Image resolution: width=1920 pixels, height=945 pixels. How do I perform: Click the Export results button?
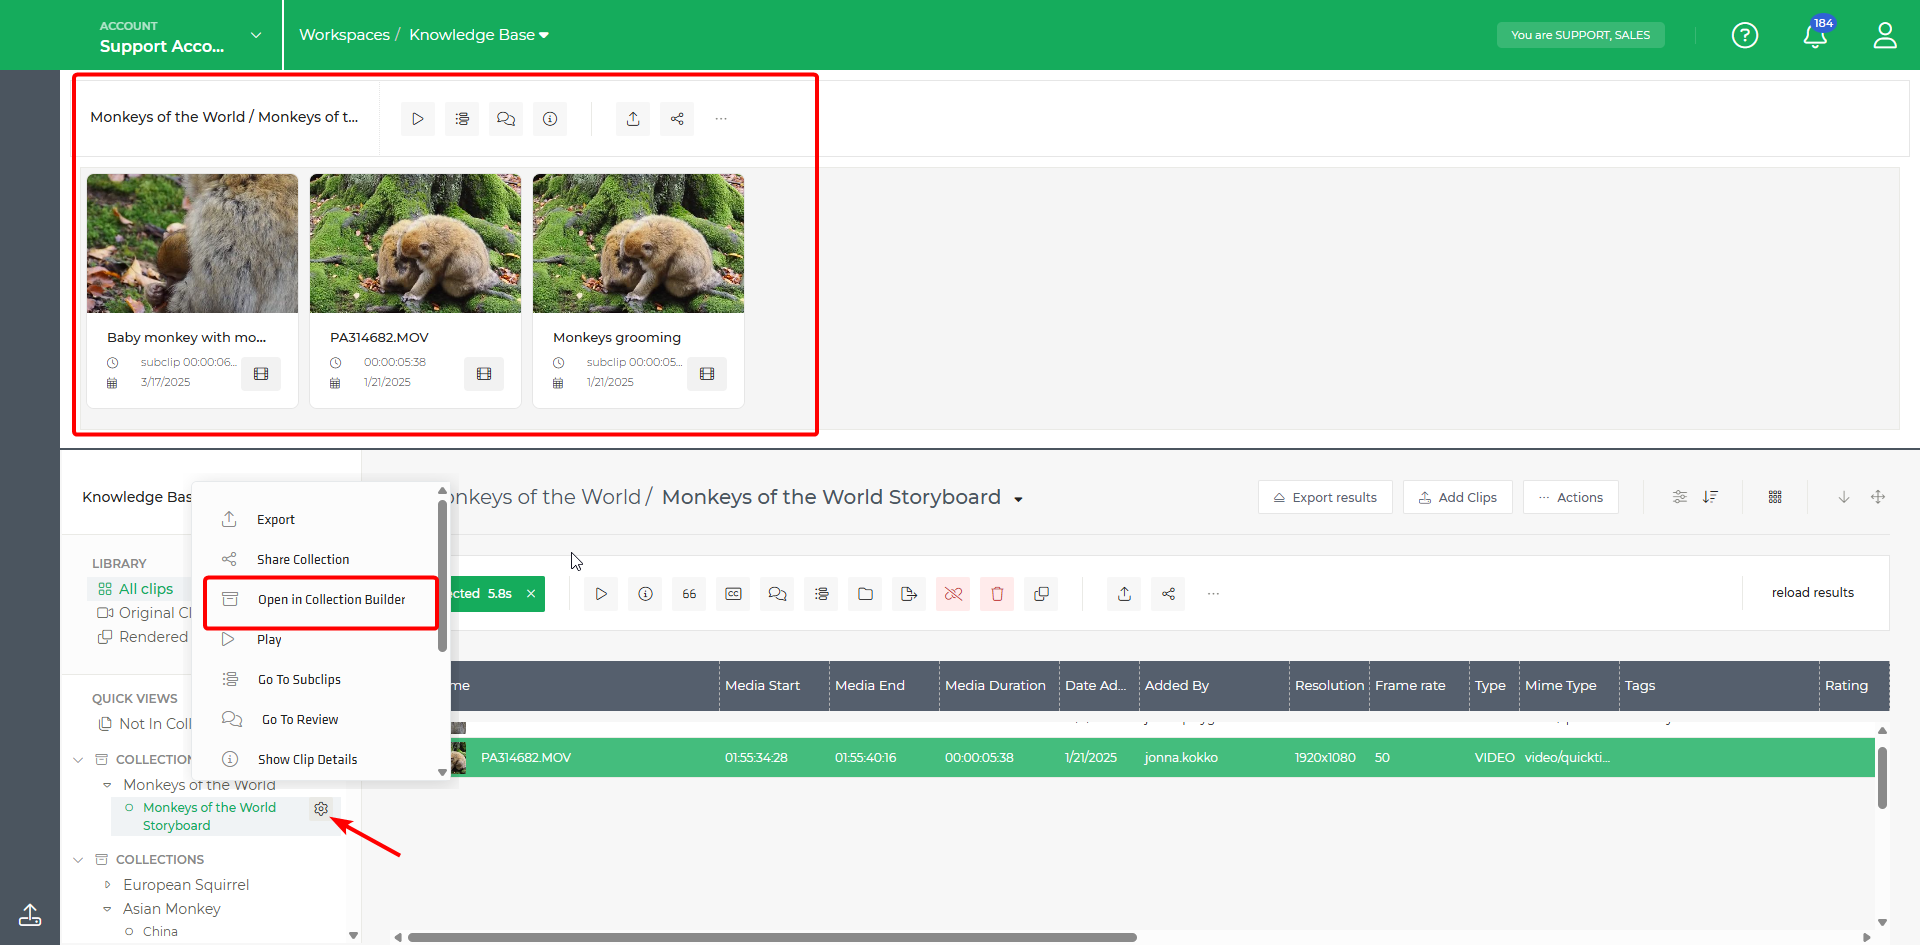point(1325,497)
